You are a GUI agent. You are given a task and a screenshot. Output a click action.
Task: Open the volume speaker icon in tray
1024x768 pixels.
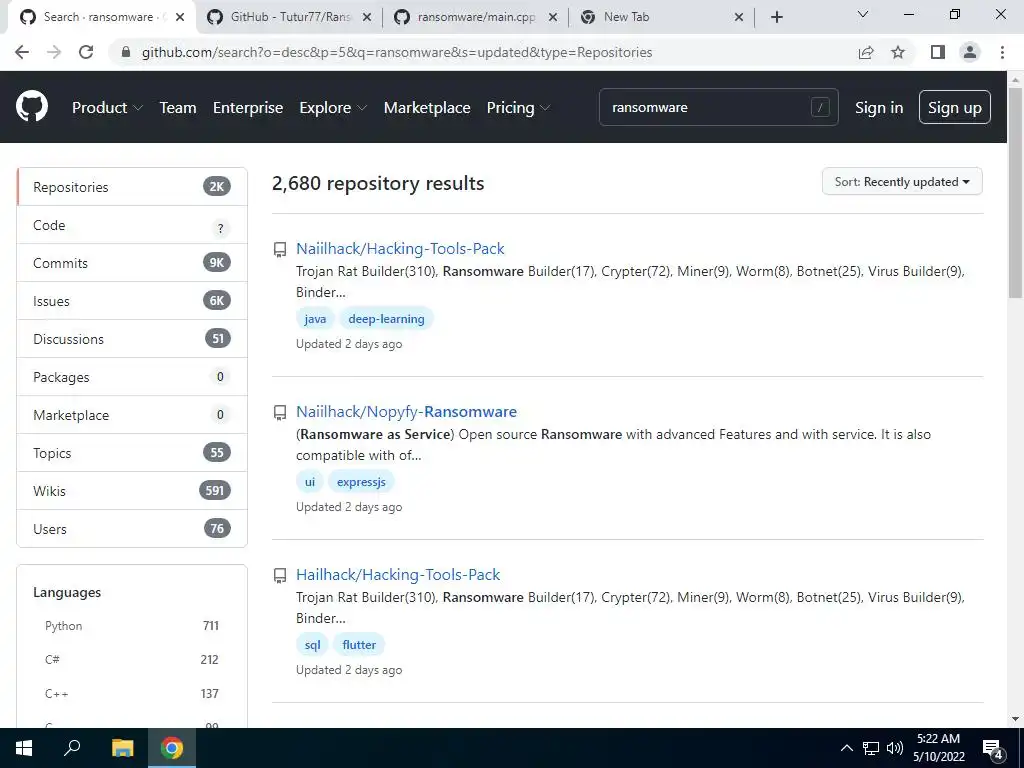click(x=895, y=748)
